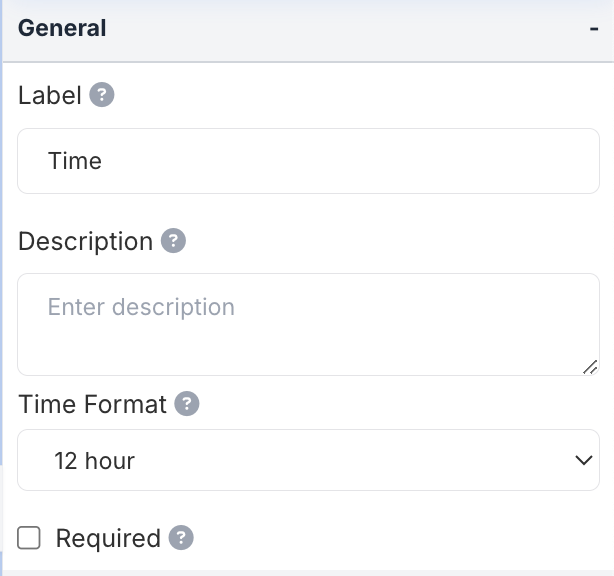Screen dimensions: 614x576
Task: Open the Time Format dropdown
Action: tap(308, 460)
